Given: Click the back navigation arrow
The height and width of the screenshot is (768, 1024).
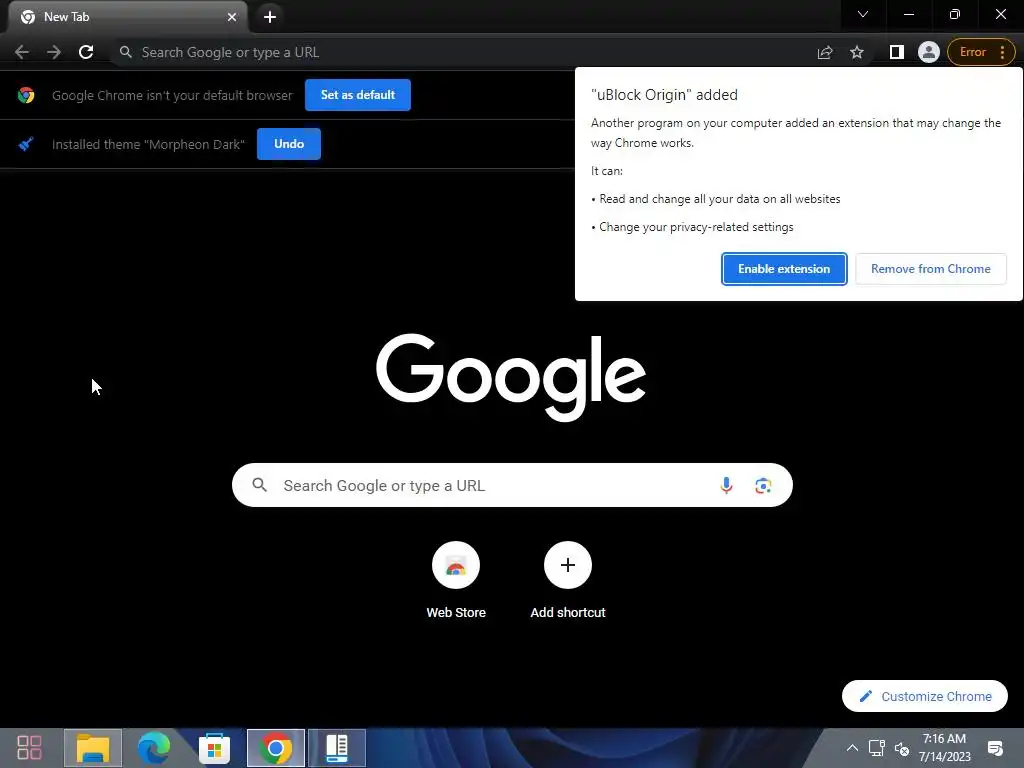Looking at the screenshot, I should (22, 52).
